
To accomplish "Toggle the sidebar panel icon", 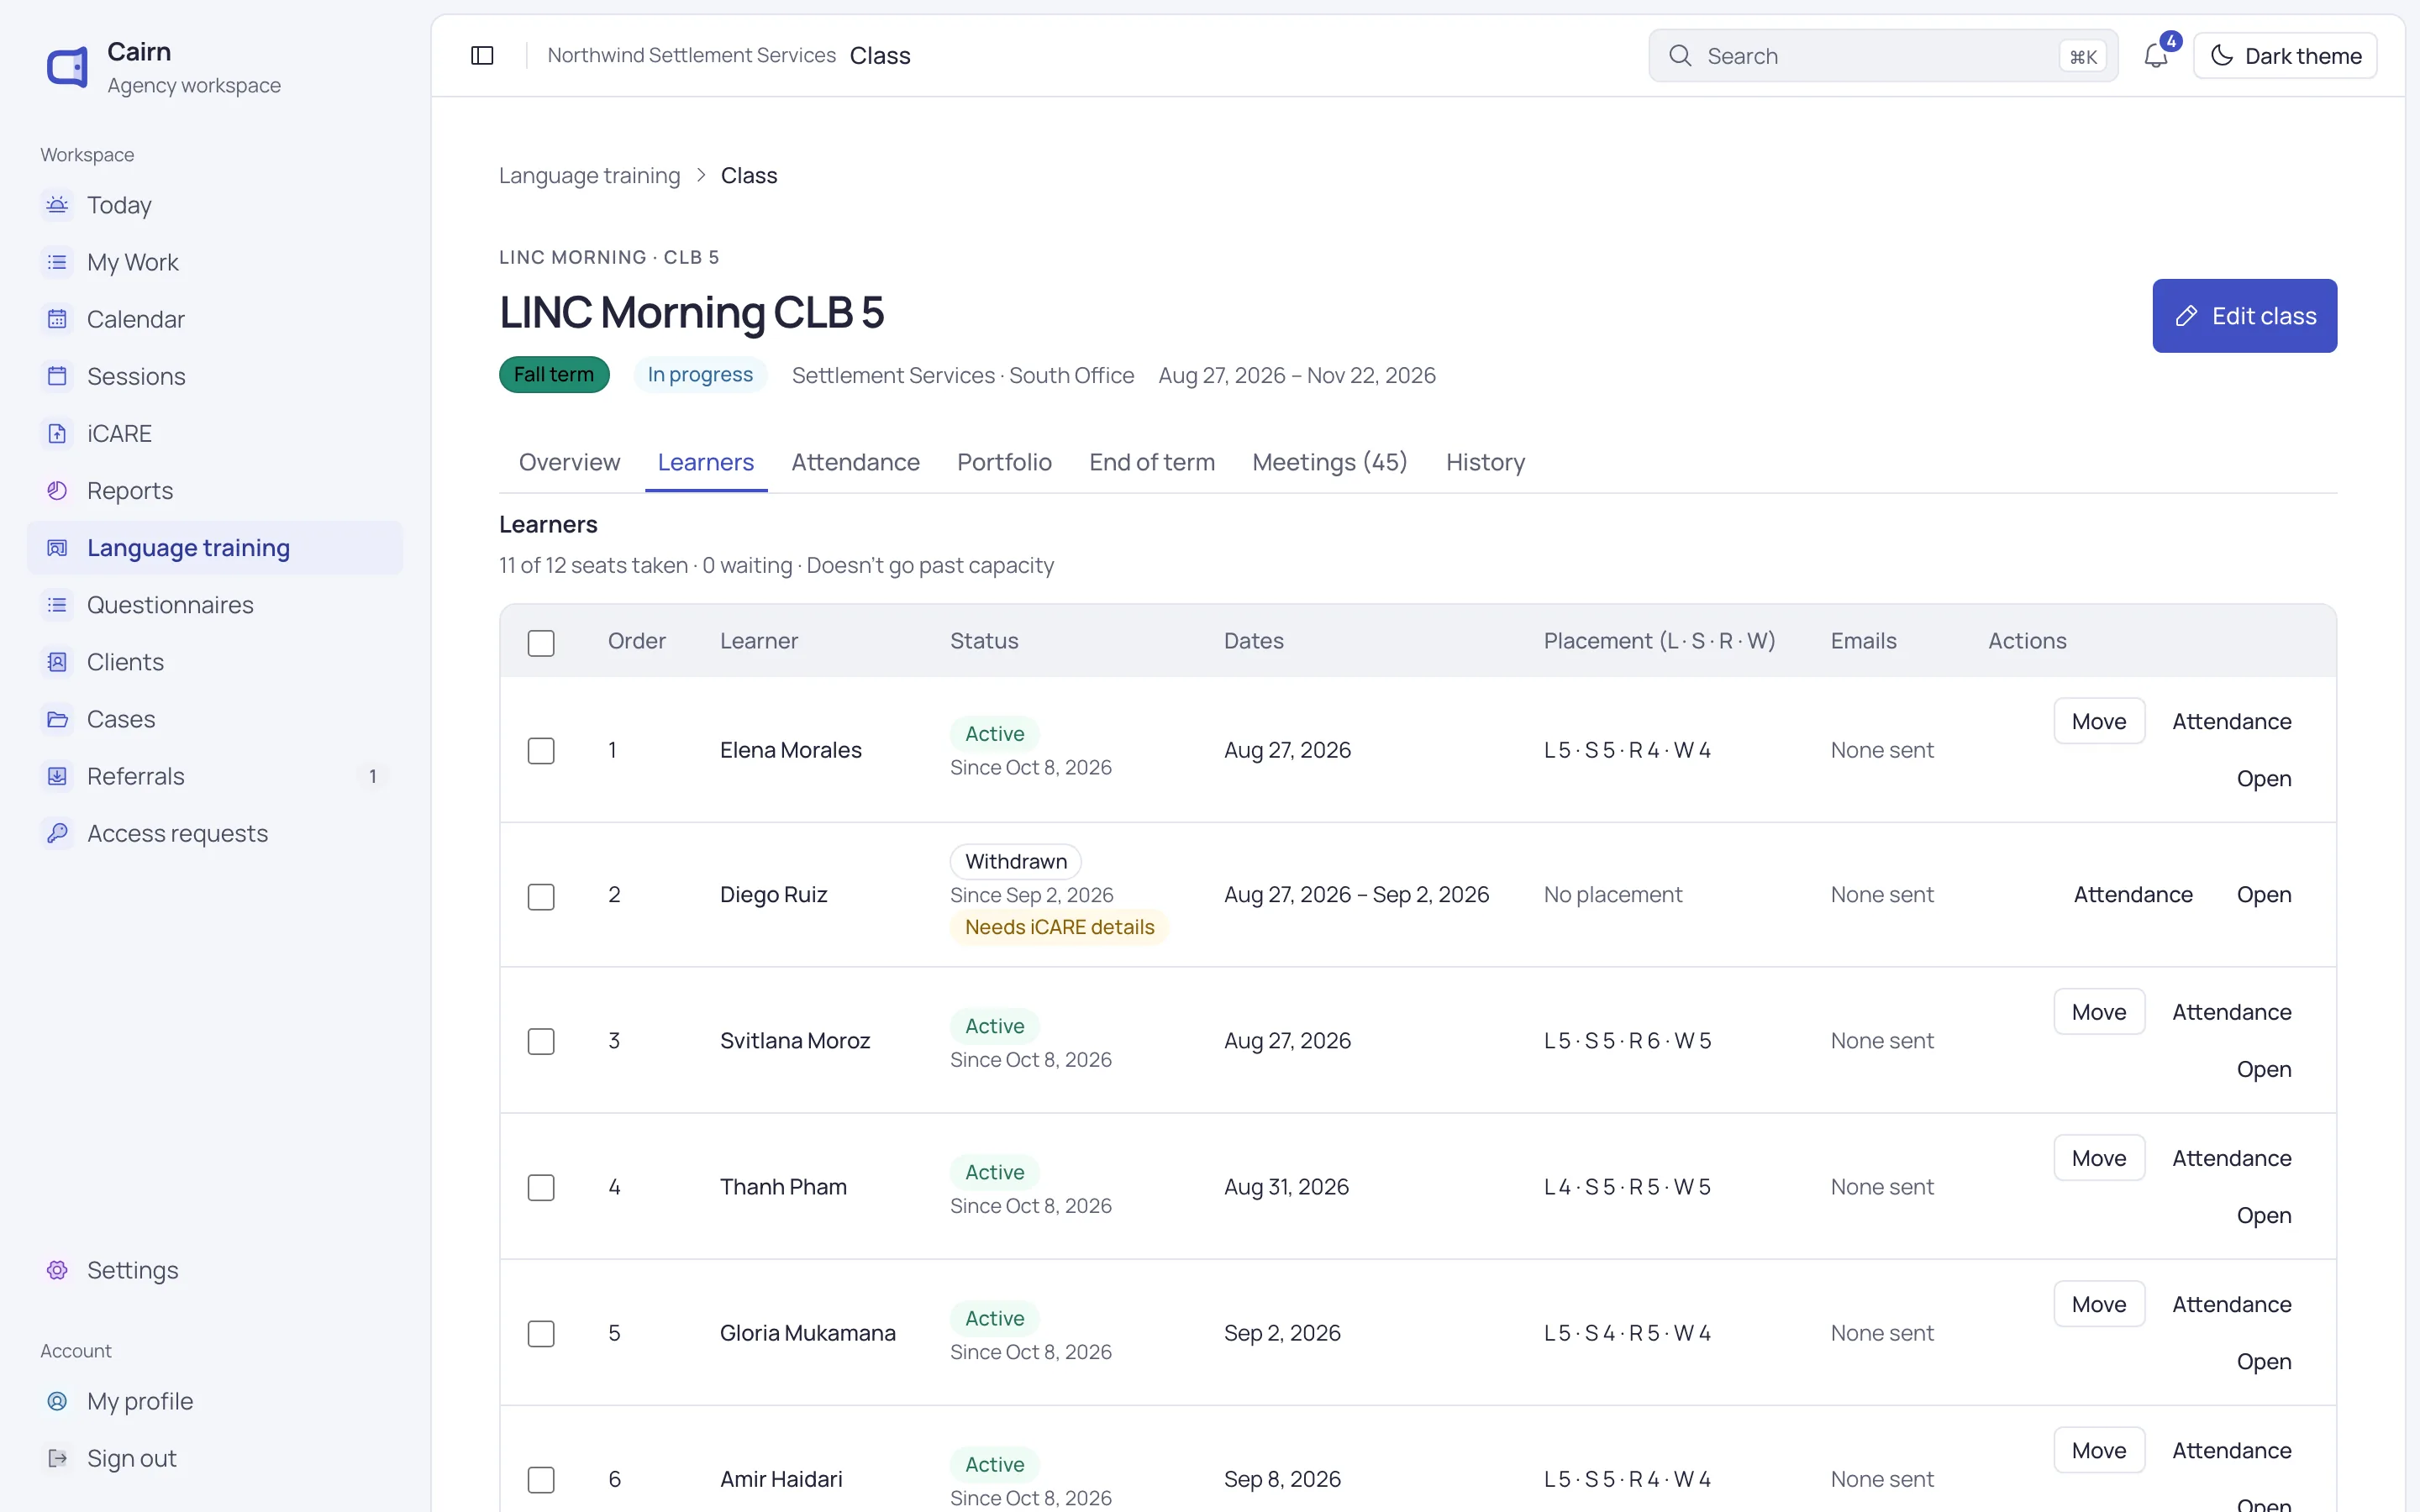I will 482,56.
